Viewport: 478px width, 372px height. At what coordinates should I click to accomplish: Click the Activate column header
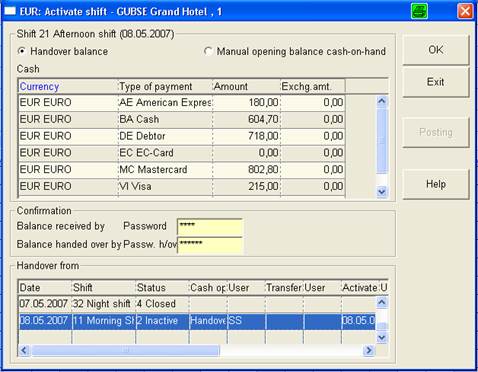pos(360,287)
